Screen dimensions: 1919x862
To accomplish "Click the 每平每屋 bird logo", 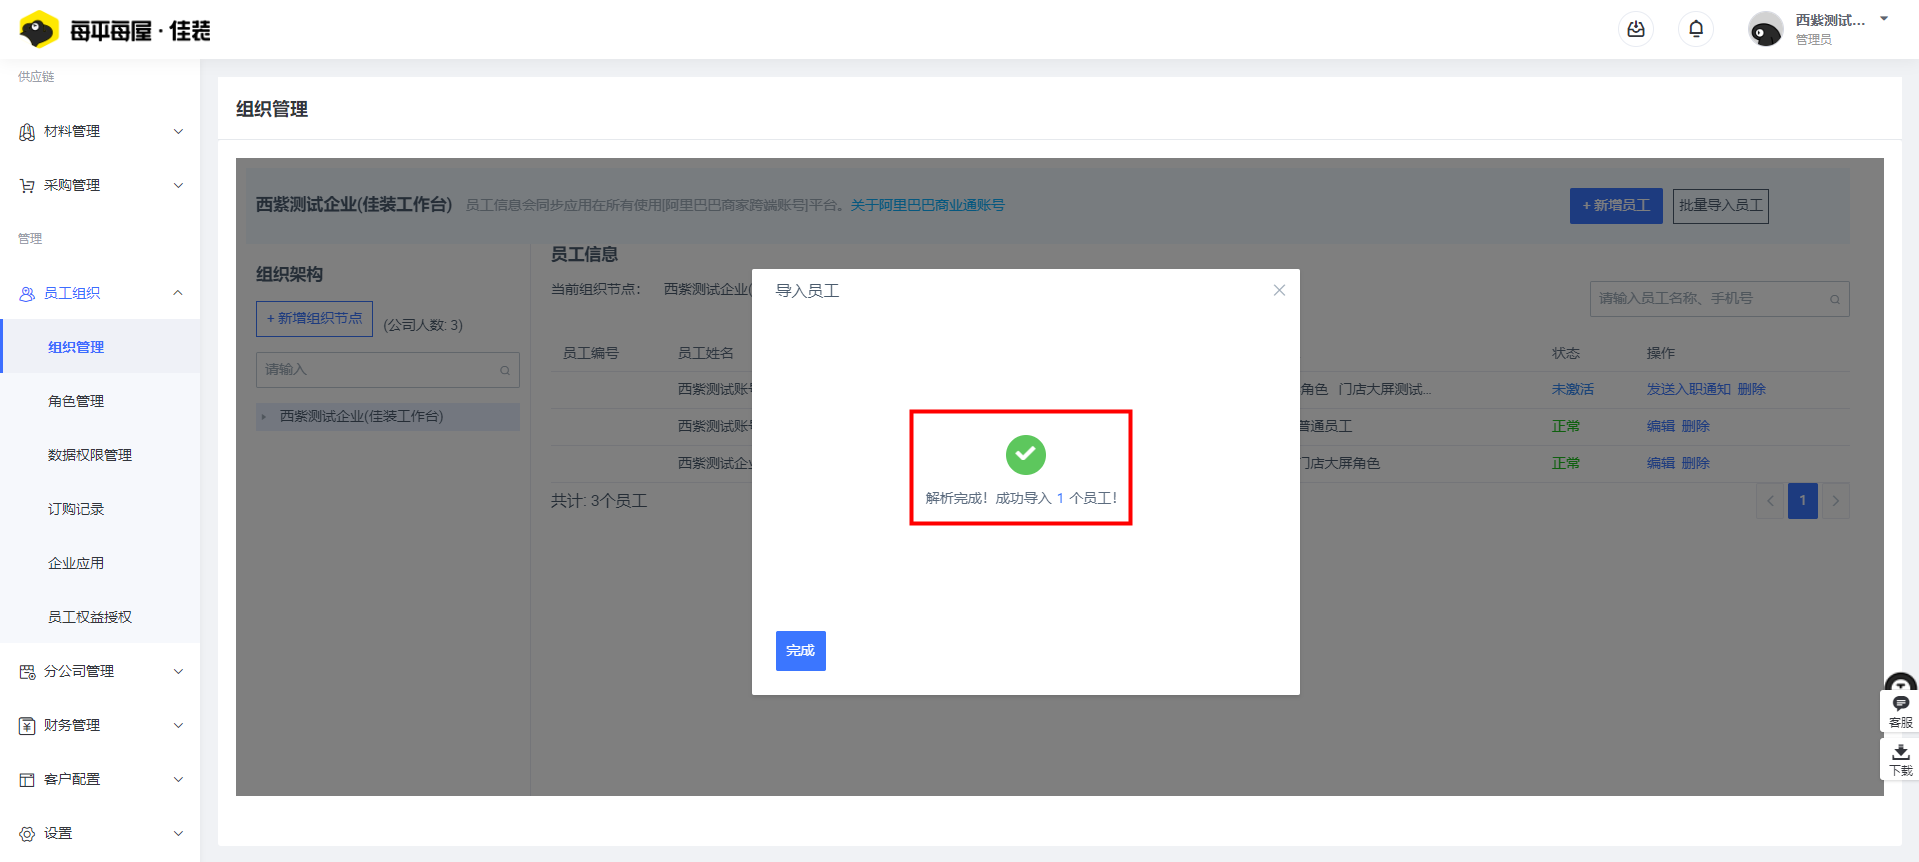I will (x=38, y=30).
